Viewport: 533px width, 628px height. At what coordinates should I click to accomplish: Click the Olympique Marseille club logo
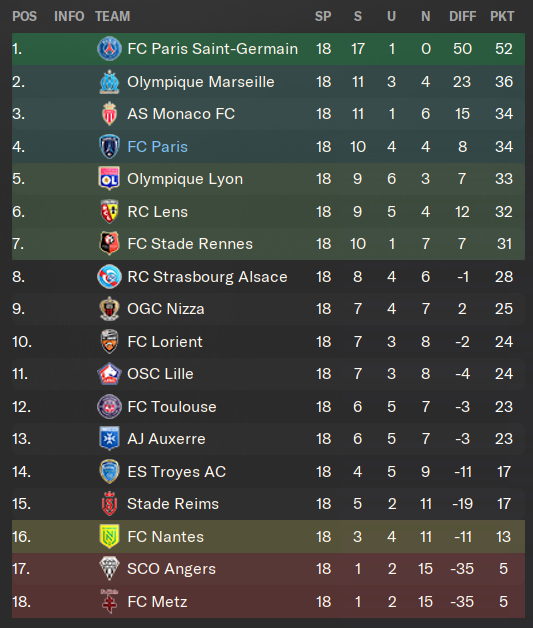pos(109,82)
